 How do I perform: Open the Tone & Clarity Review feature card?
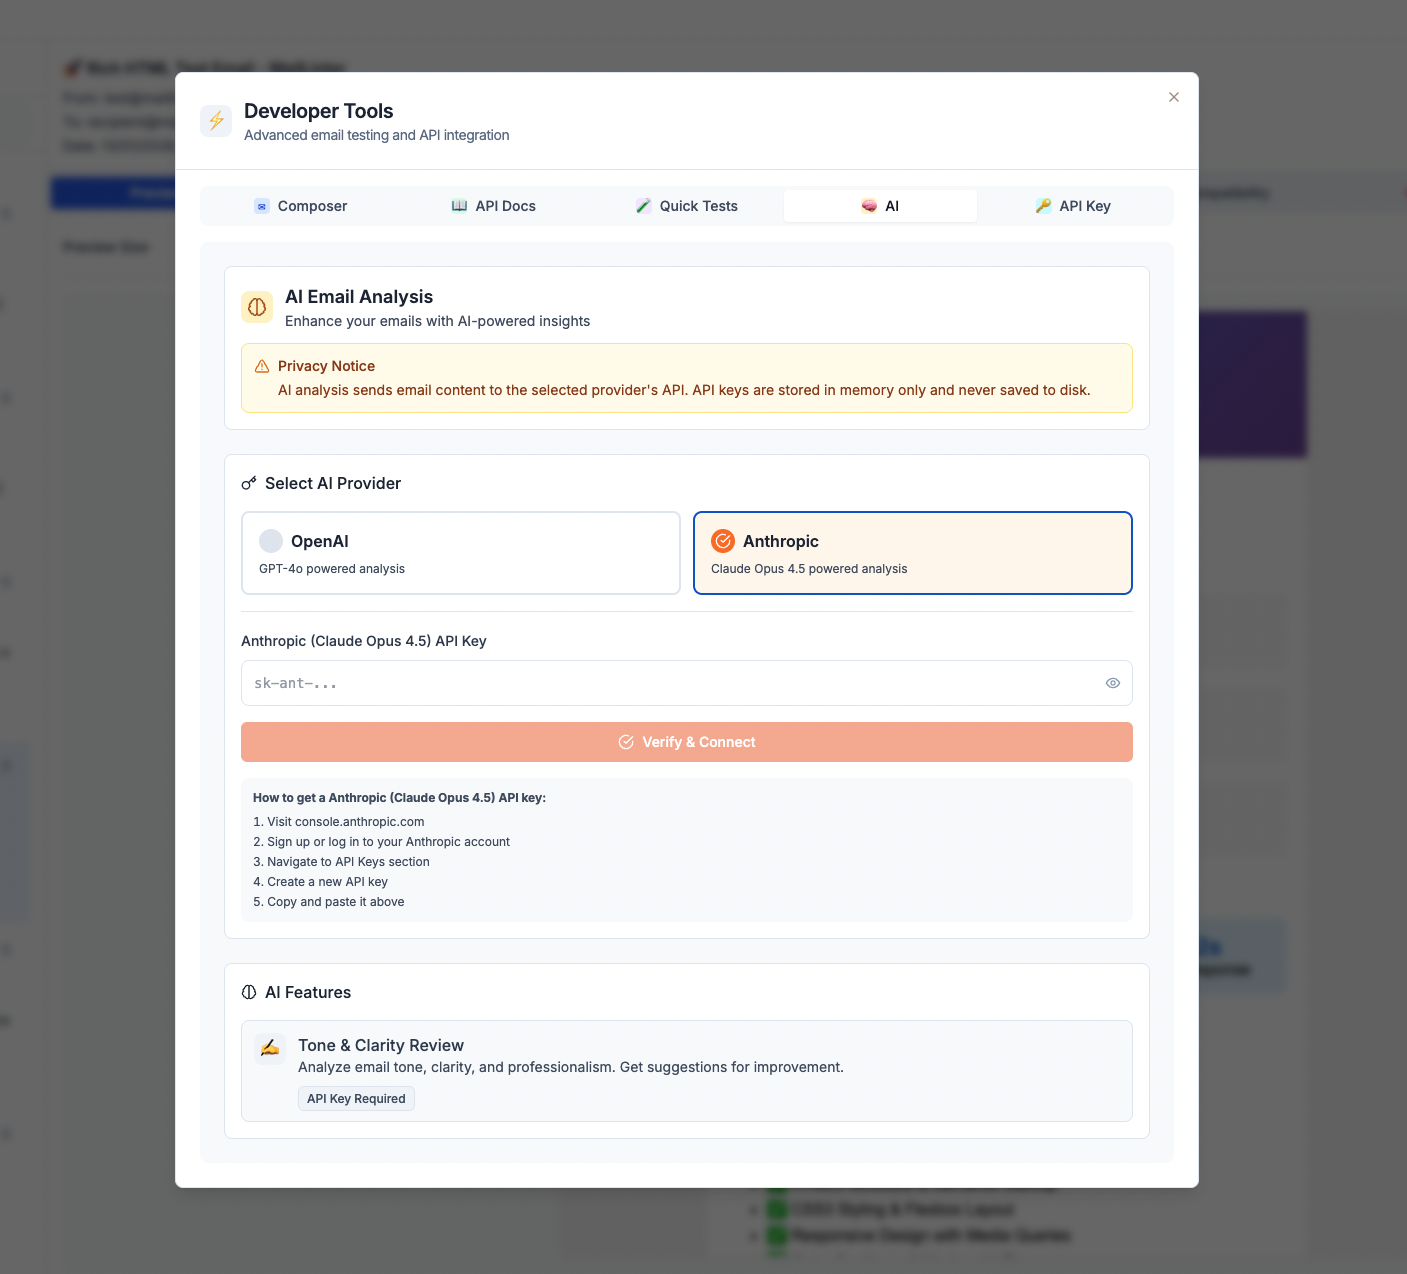pos(687,1071)
